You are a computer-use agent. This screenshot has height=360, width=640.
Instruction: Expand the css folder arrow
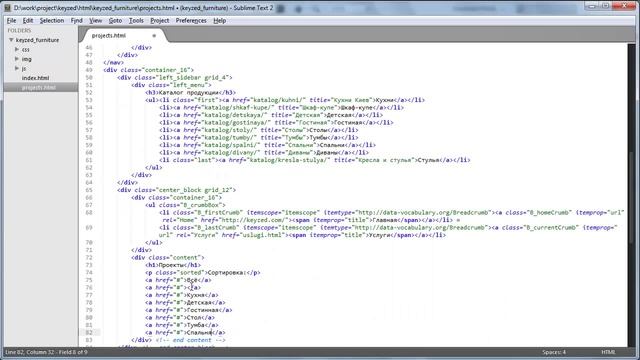pyautogui.click(x=17, y=49)
